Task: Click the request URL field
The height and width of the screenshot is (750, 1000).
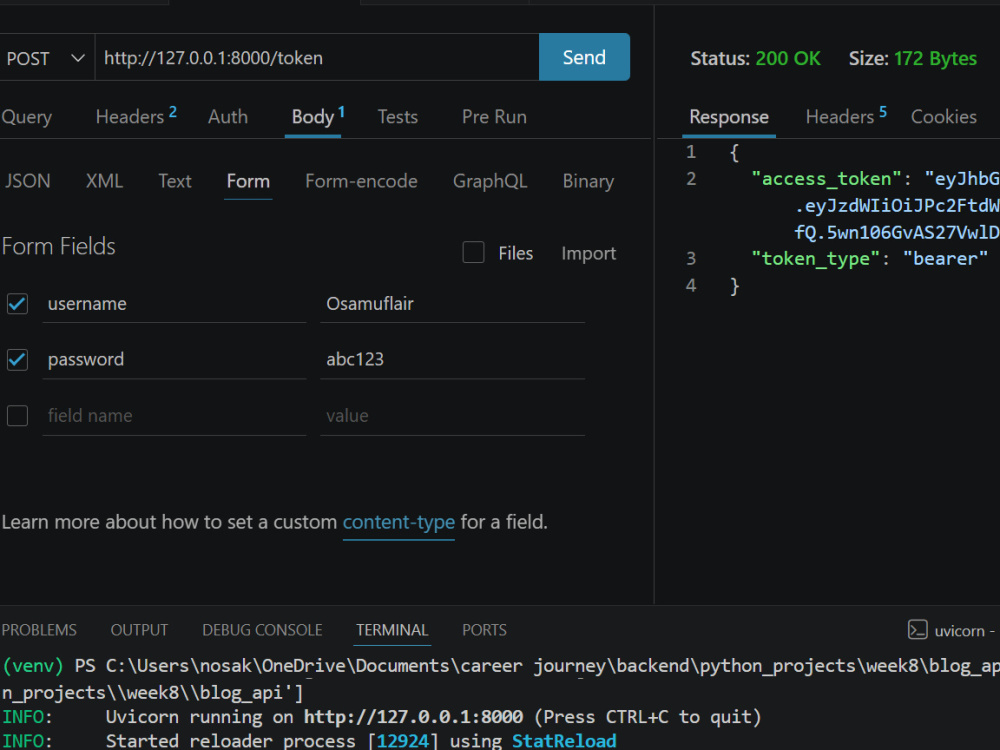Action: (317, 58)
